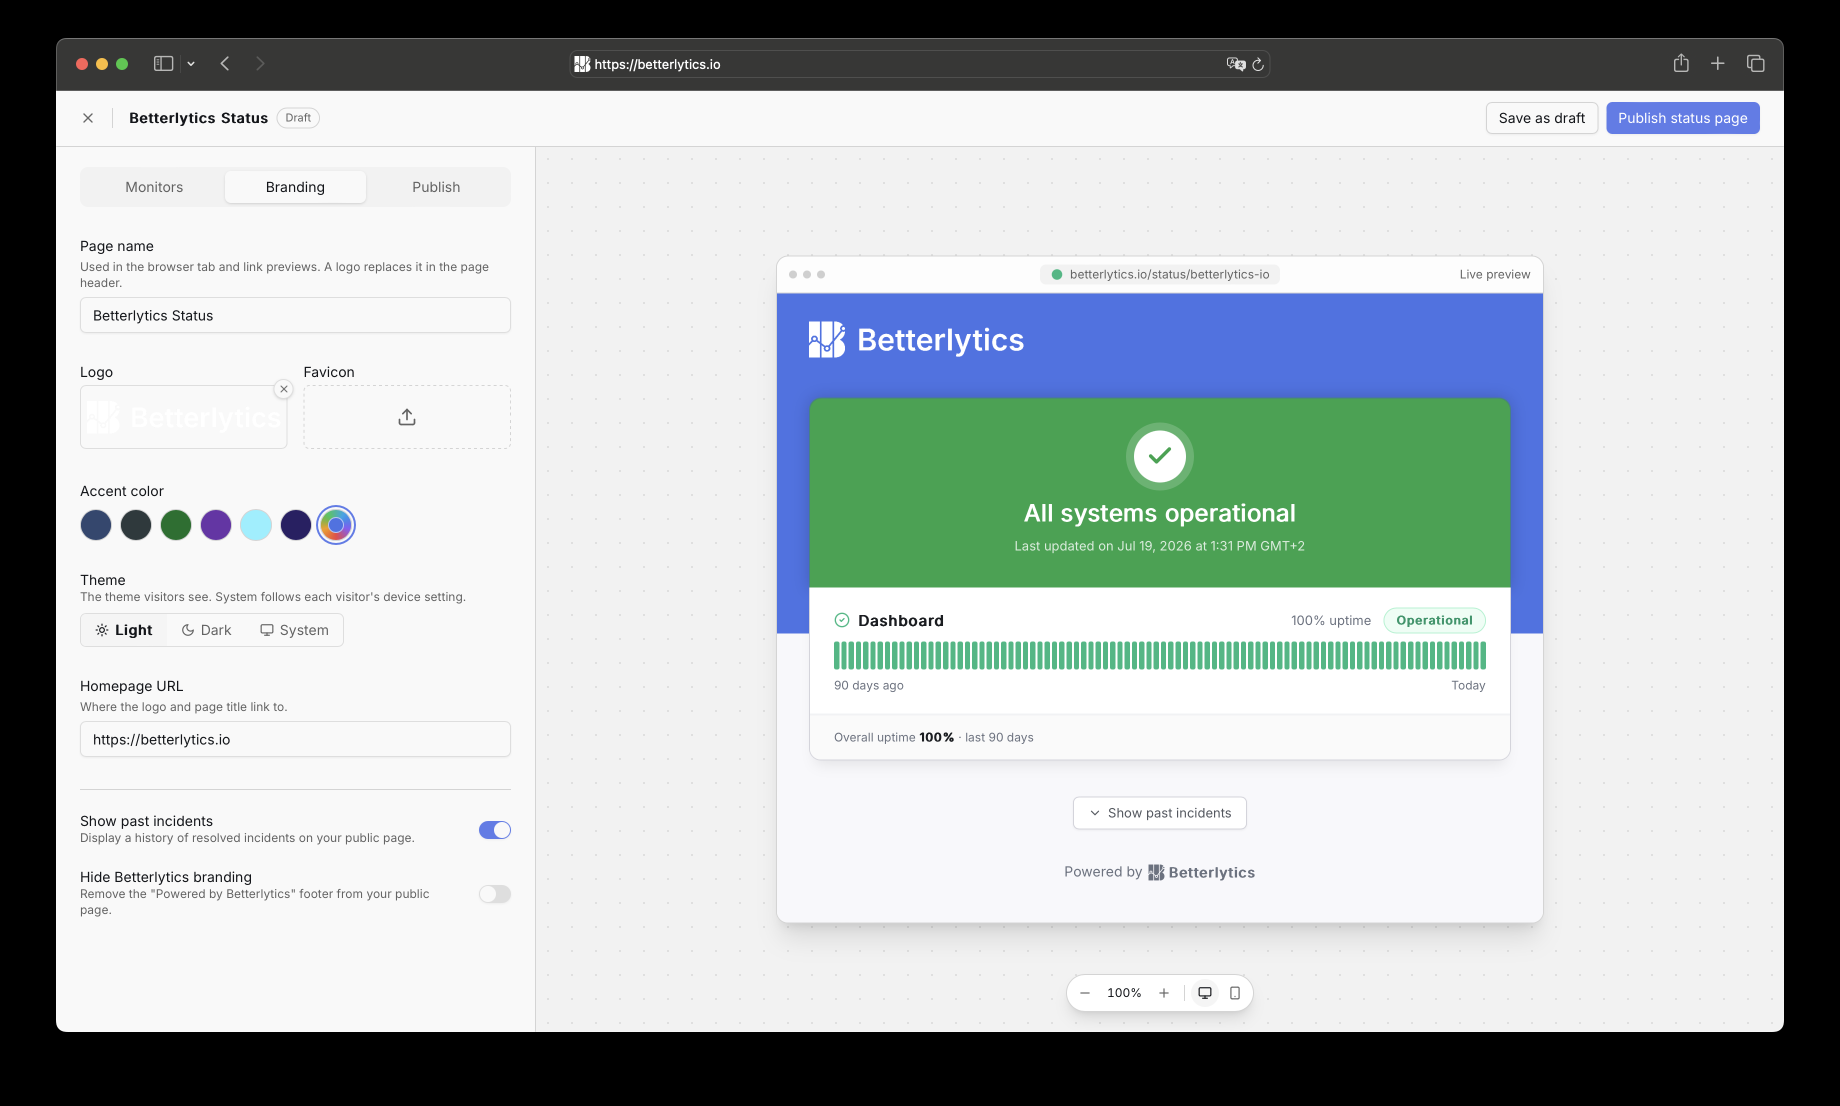The height and width of the screenshot is (1106, 1840).
Task: Switch preview to desktop view icon
Action: (1205, 993)
